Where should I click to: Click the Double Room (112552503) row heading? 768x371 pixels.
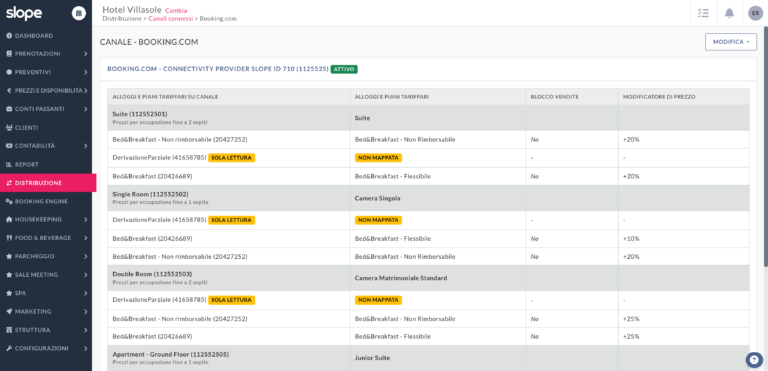(x=152, y=274)
